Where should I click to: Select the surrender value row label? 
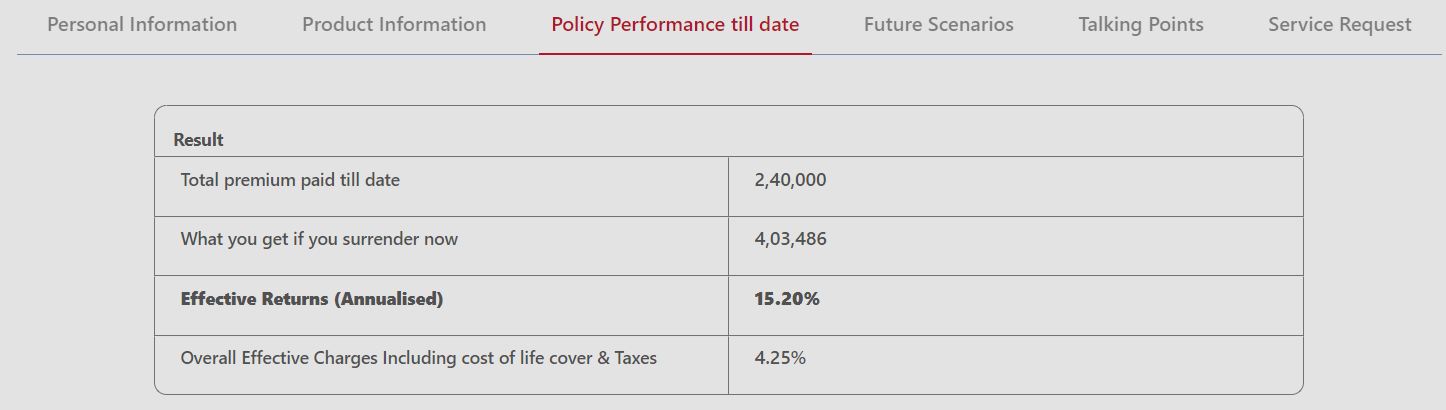point(319,239)
